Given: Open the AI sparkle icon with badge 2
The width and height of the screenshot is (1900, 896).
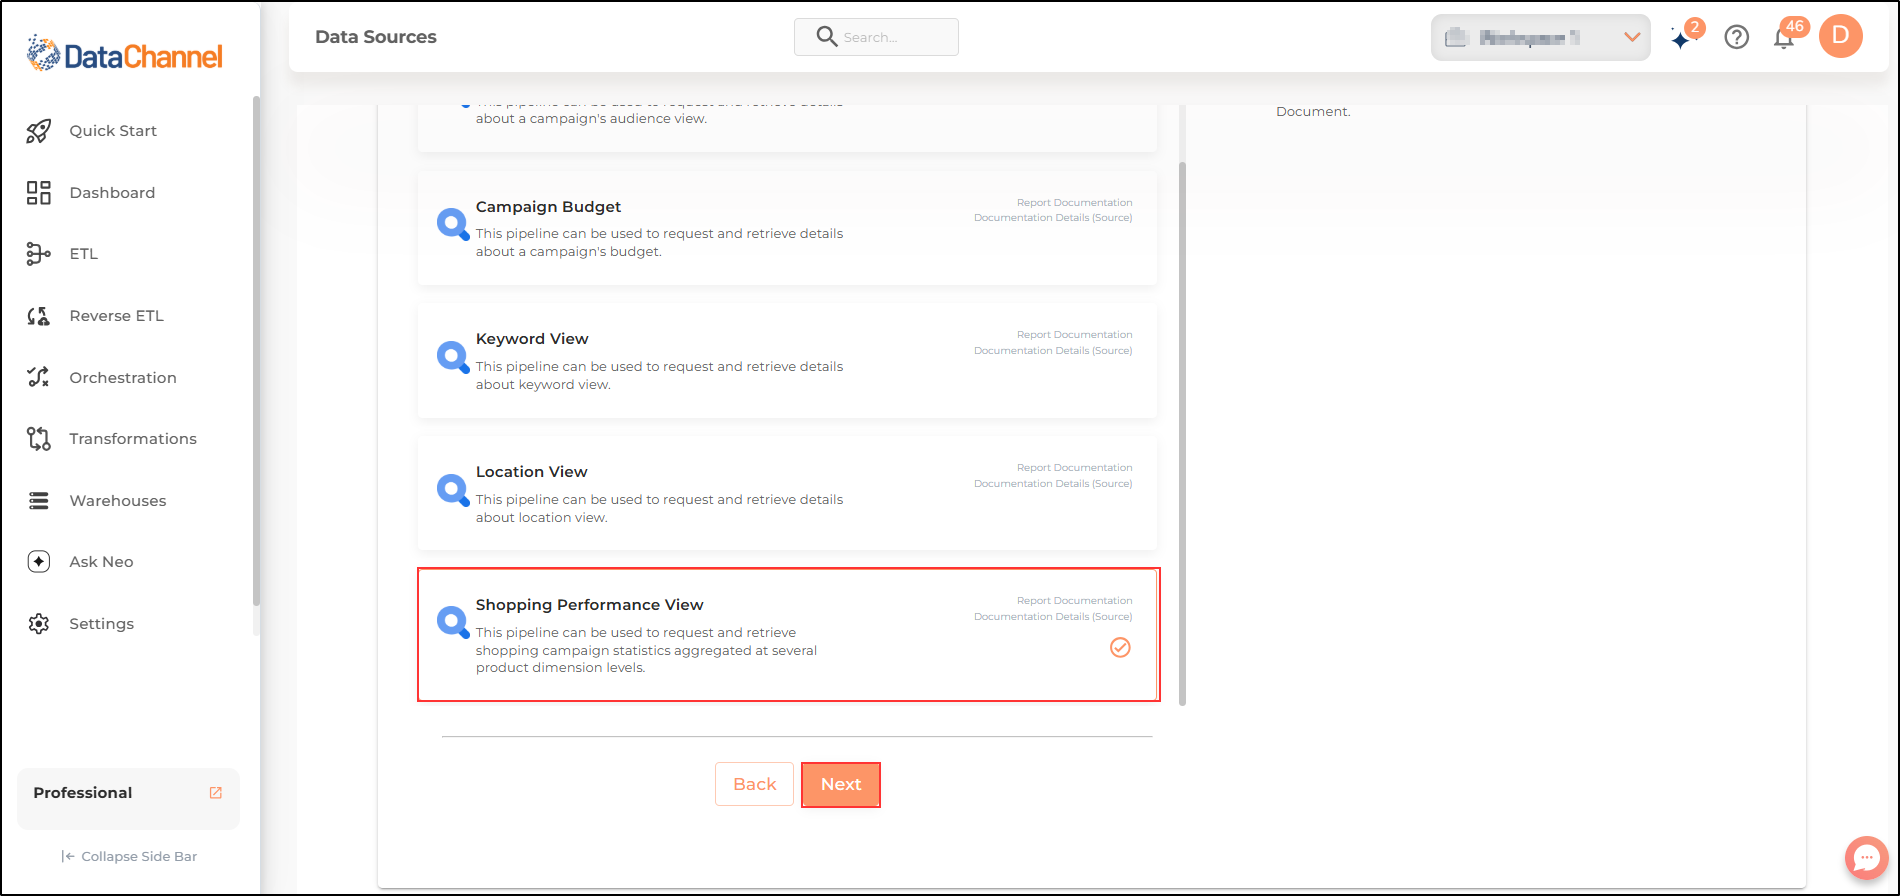Looking at the screenshot, I should 1682,39.
